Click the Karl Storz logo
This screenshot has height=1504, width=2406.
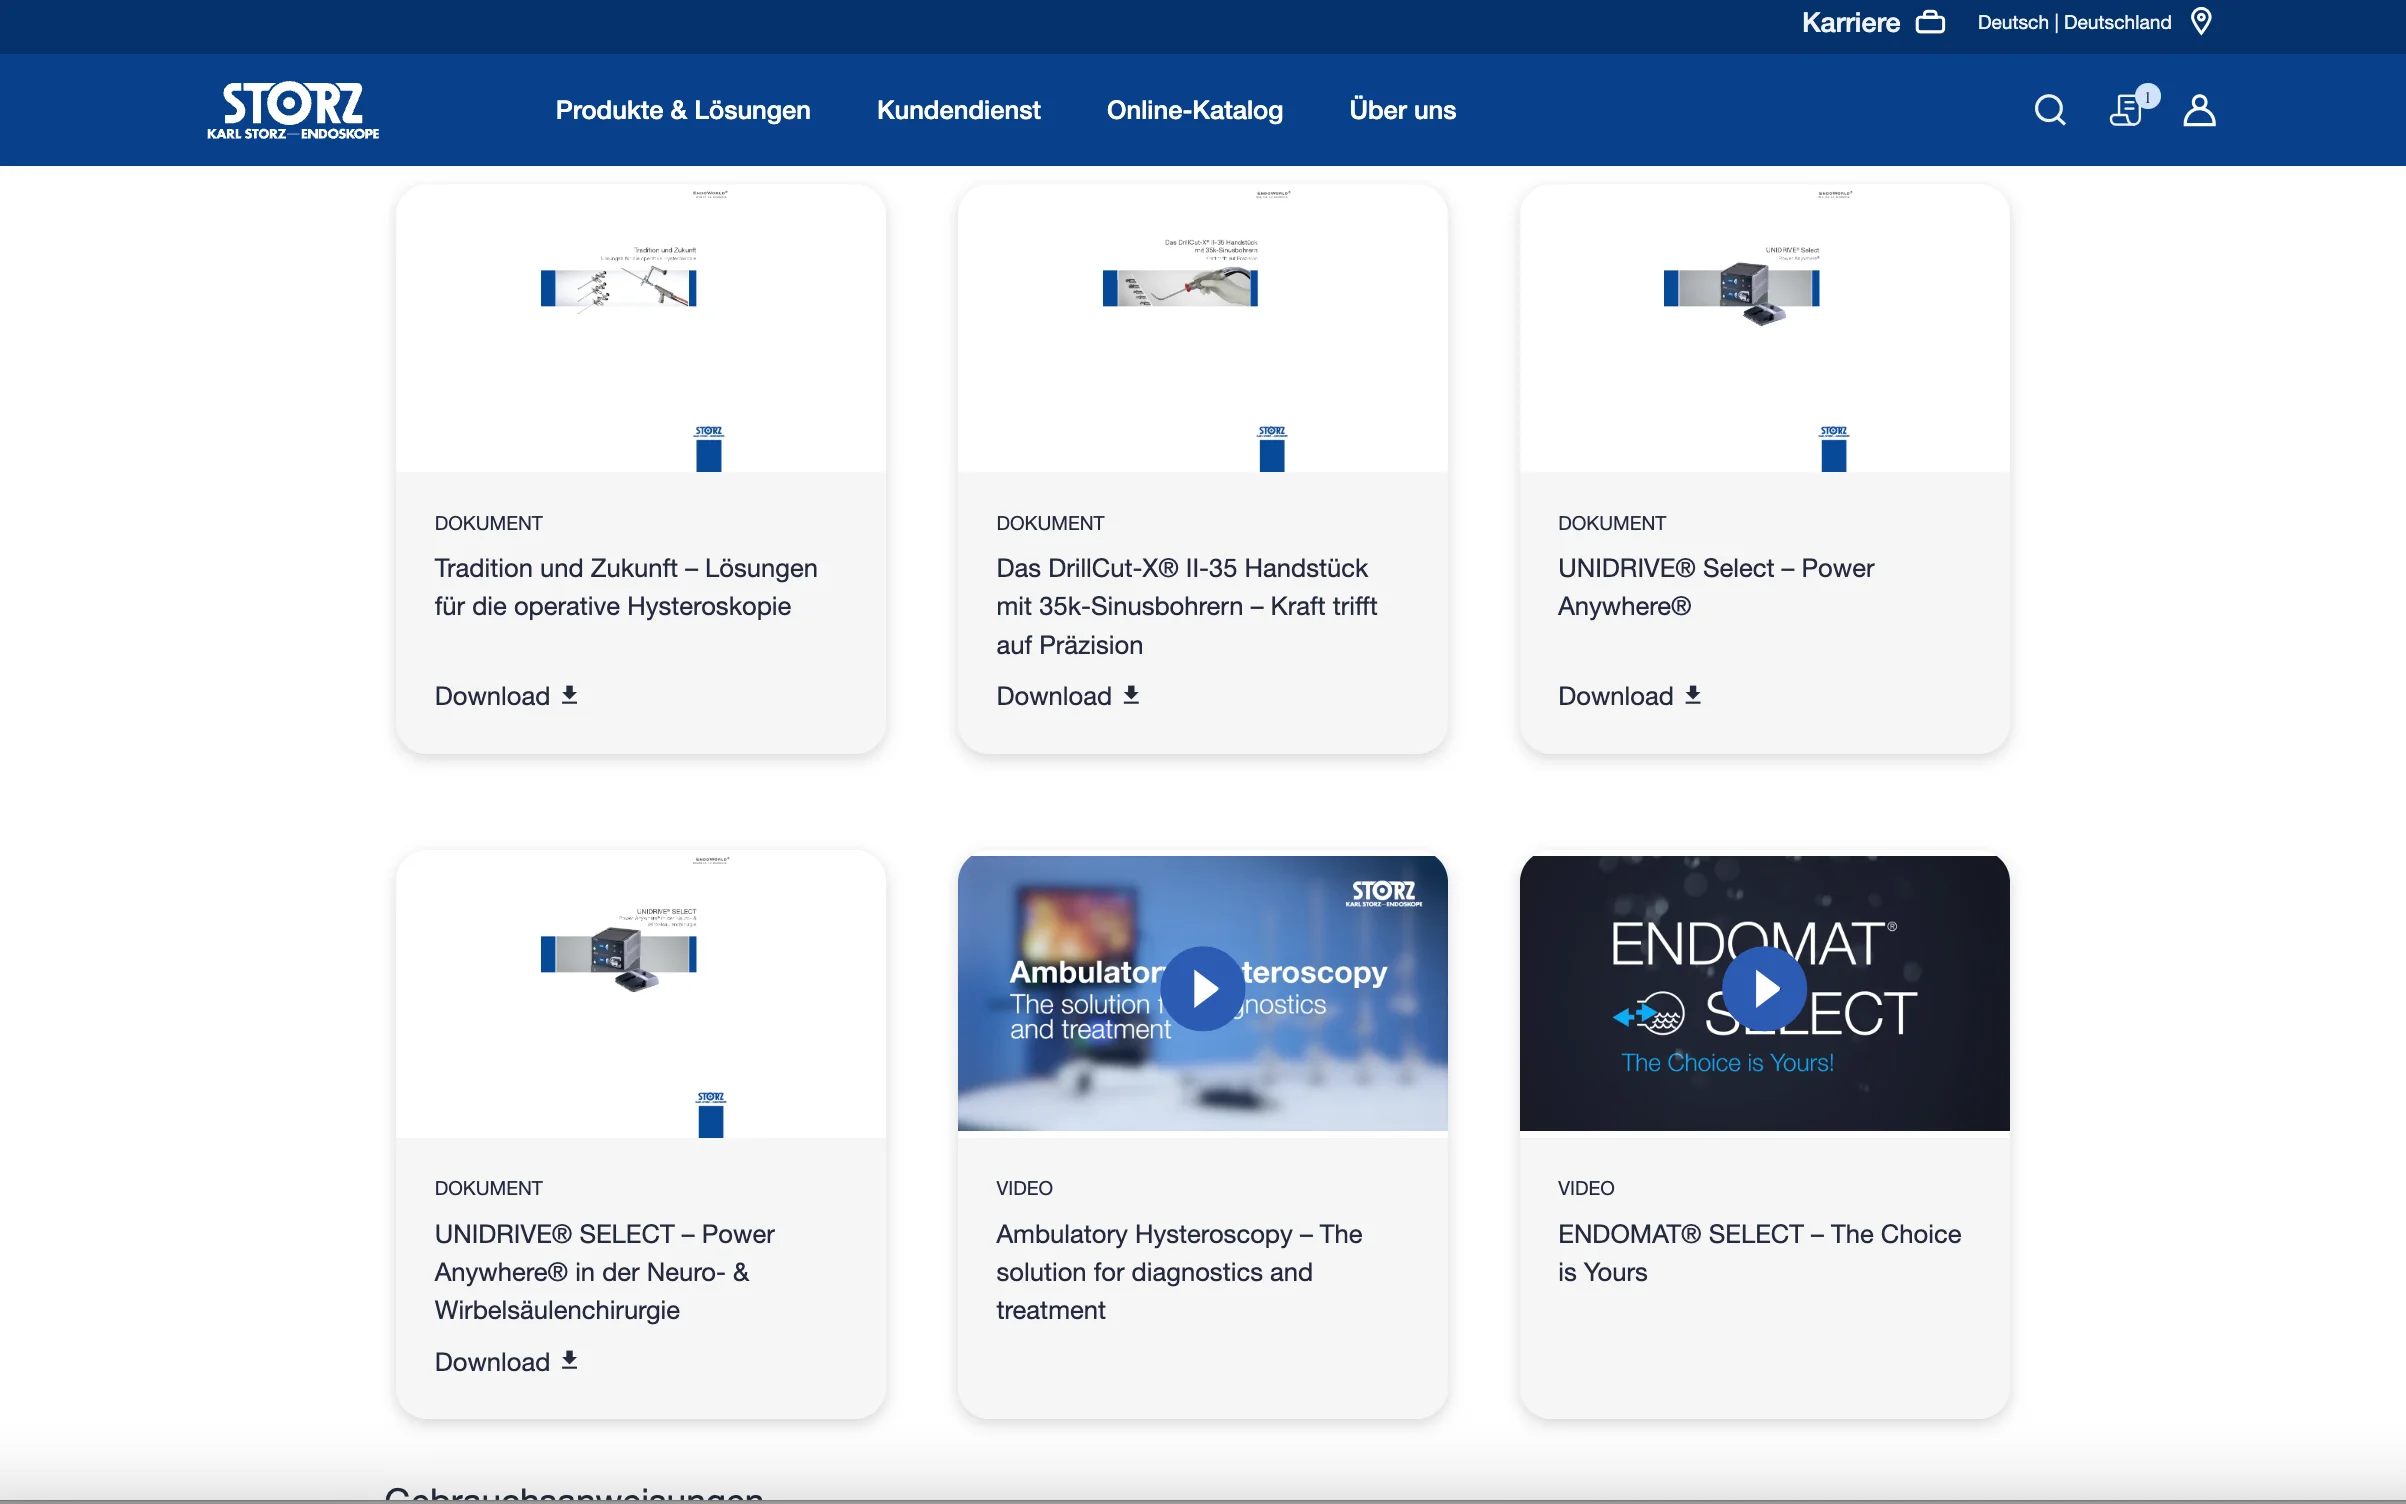coord(293,110)
